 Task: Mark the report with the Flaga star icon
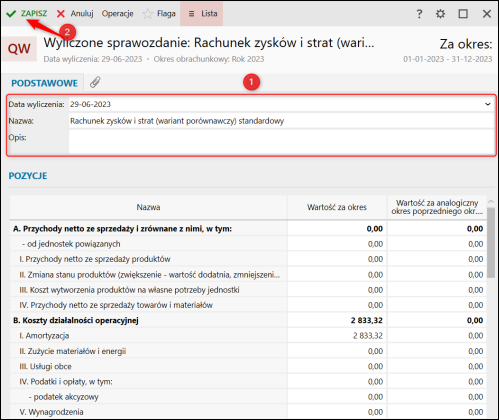point(147,14)
